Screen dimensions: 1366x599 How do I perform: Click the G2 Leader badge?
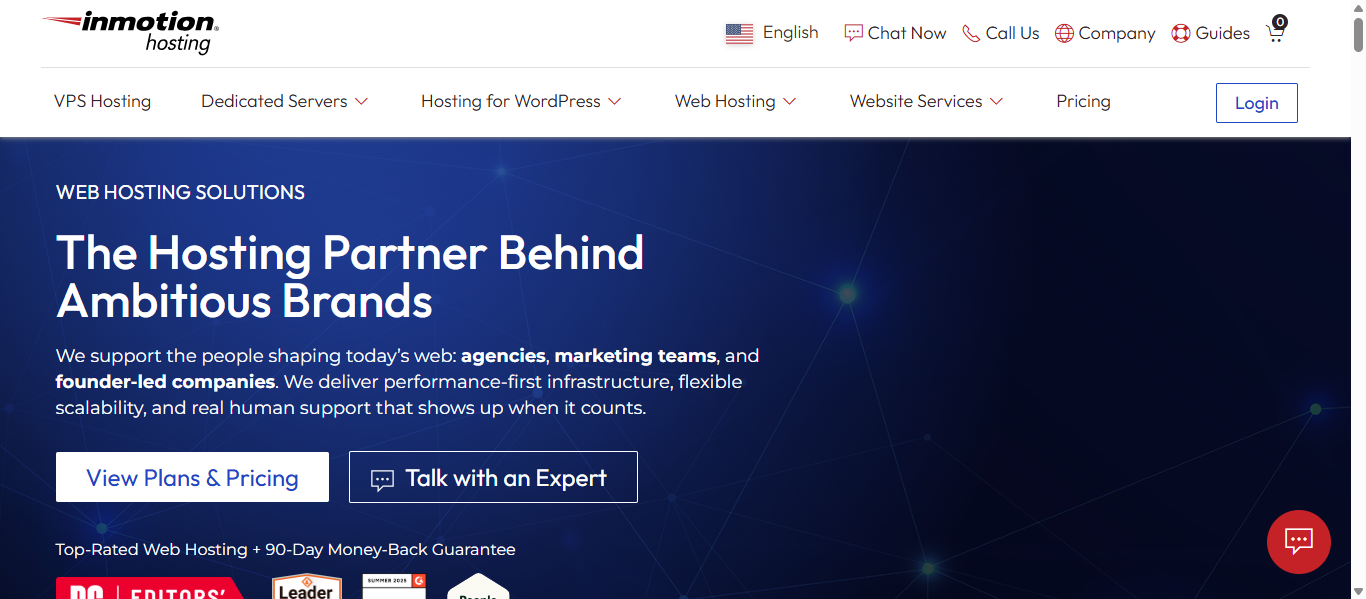(x=306, y=587)
